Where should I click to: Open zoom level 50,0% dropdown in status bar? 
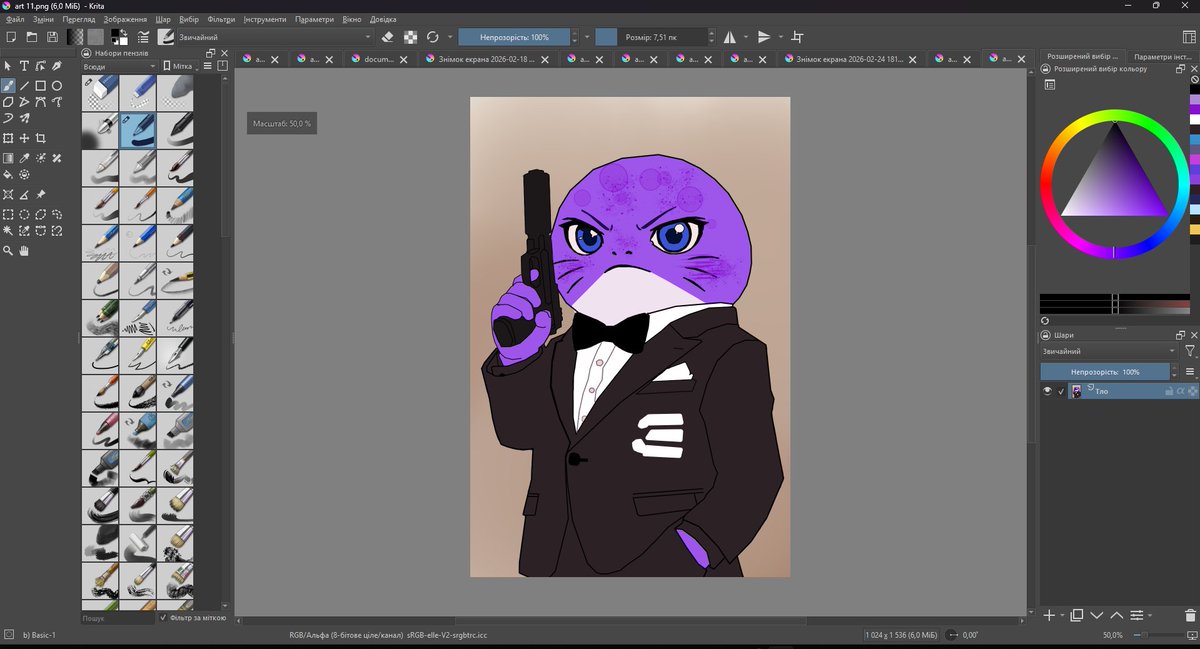pyautogui.click(x=1112, y=635)
